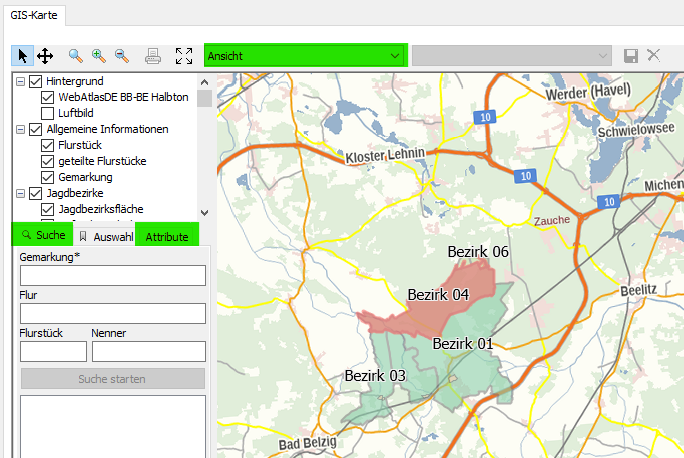Toggle the Gemarkung layer checkbox

click(x=48, y=177)
